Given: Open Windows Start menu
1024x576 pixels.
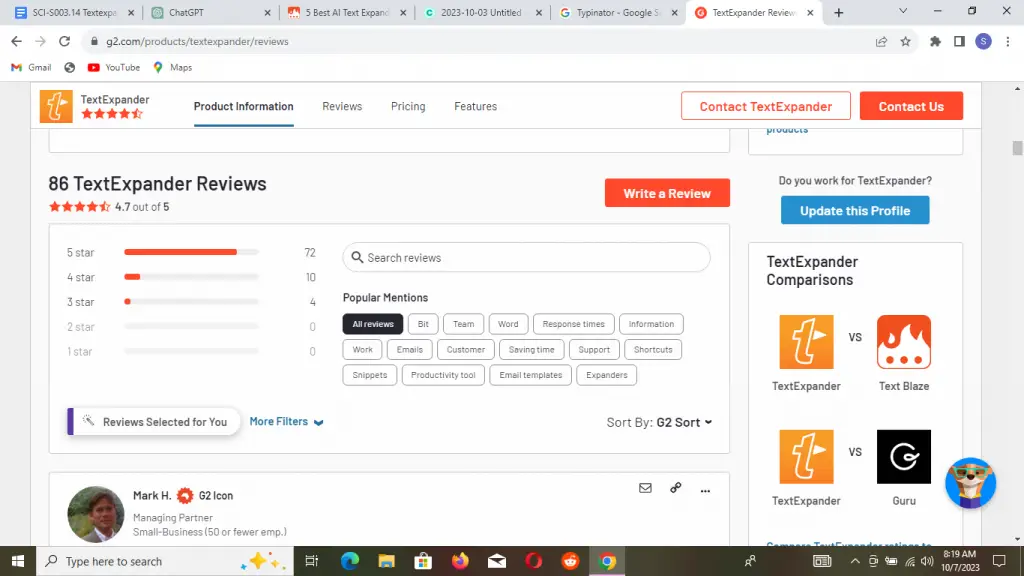Looking at the screenshot, I should point(18,561).
